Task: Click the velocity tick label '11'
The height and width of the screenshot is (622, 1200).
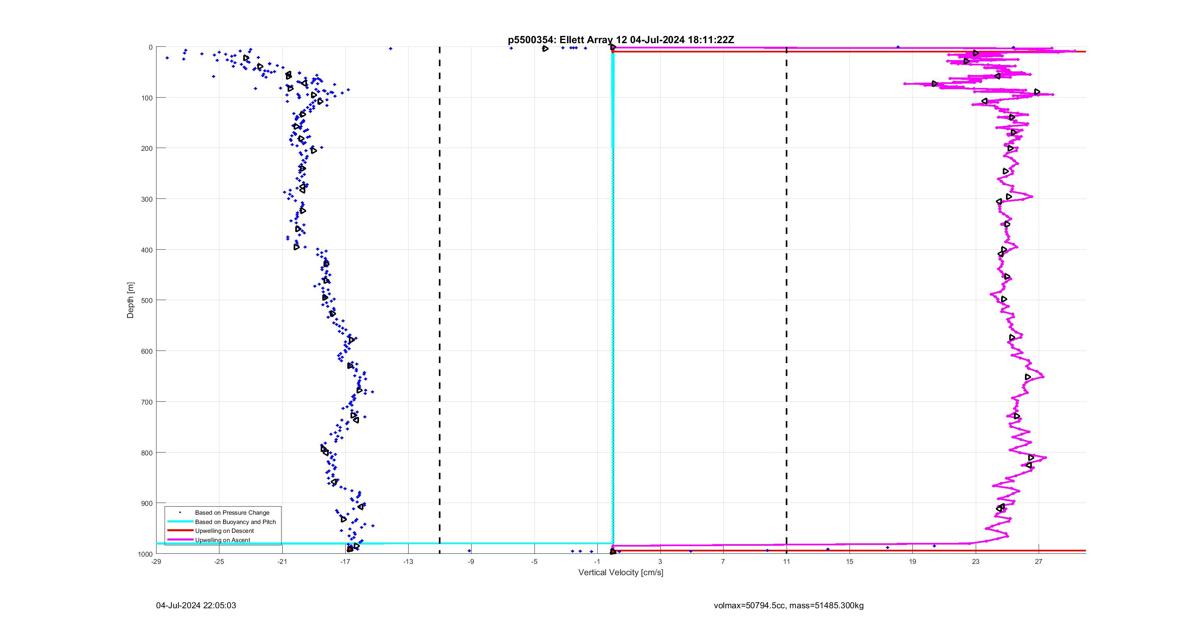Action: click(x=786, y=562)
